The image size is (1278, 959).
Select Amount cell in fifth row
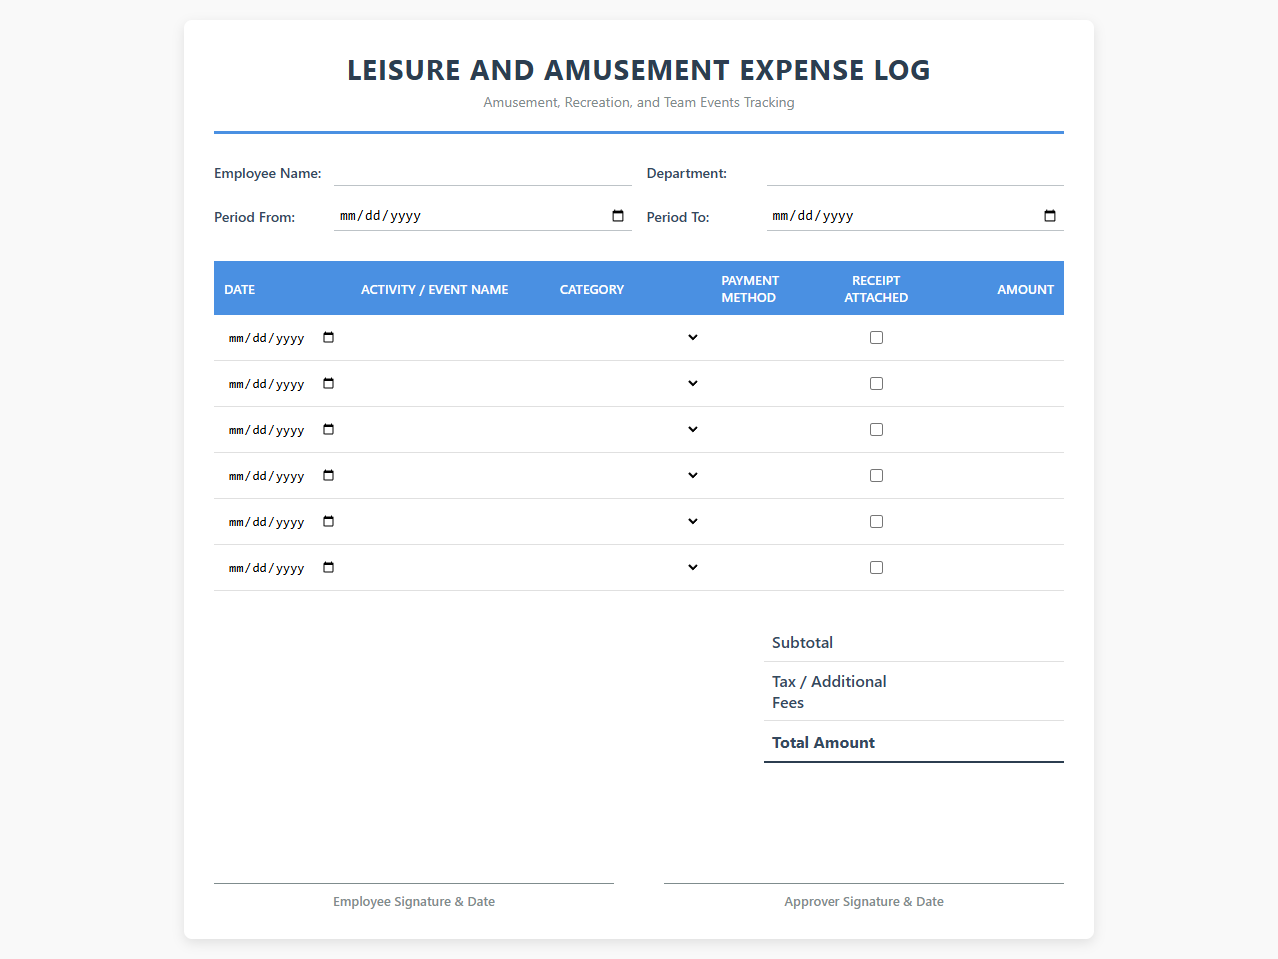[996, 522]
